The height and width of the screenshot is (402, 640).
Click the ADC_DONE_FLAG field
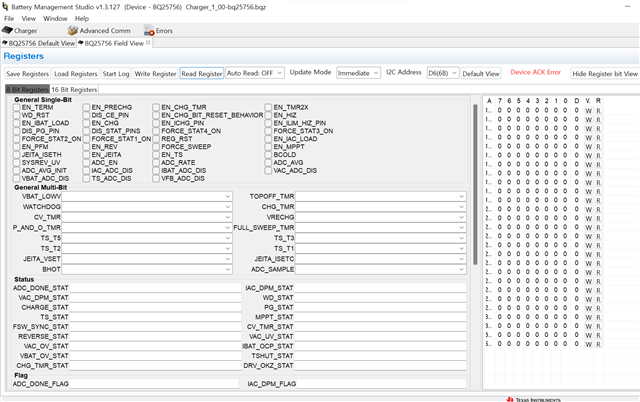pos(154,384)
